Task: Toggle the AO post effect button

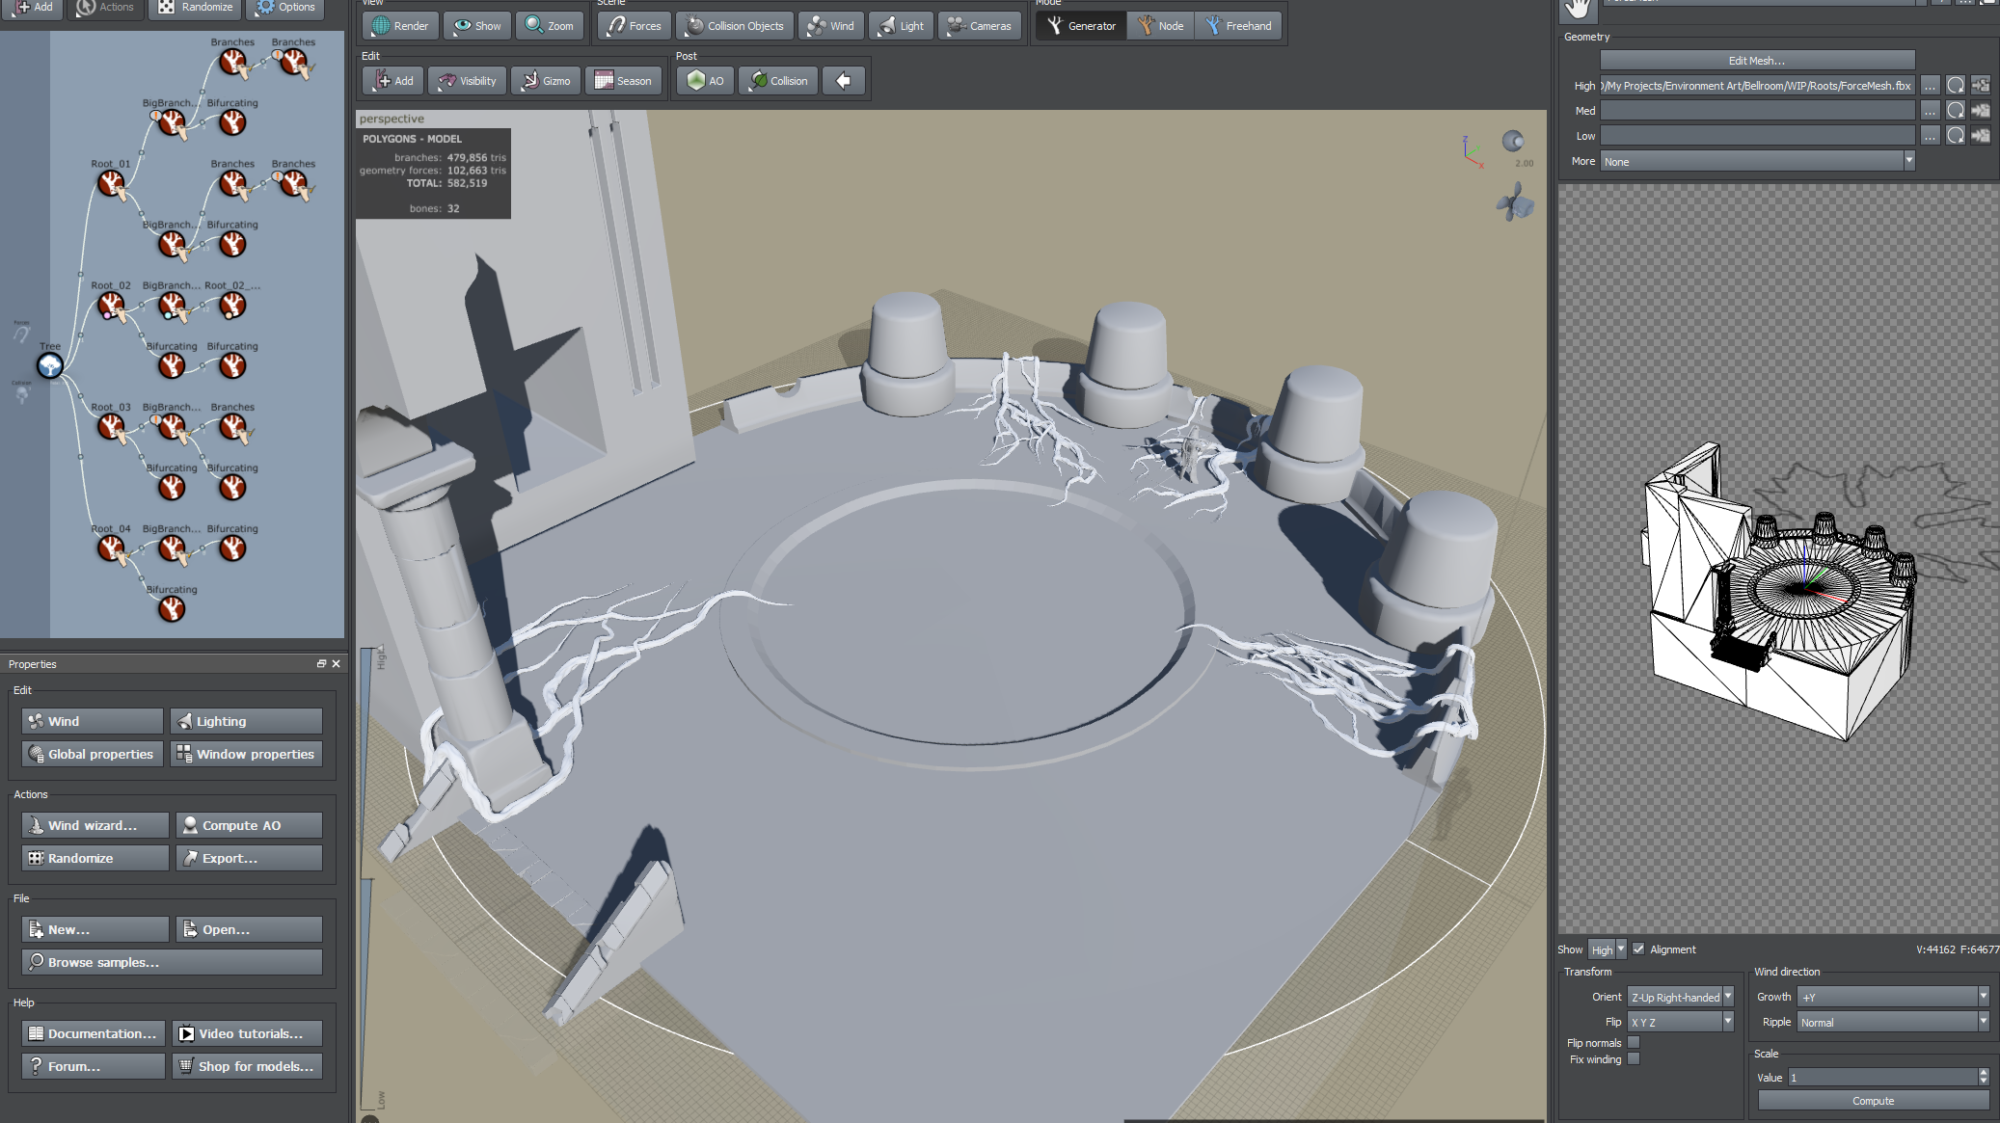Action: point(706,81)
